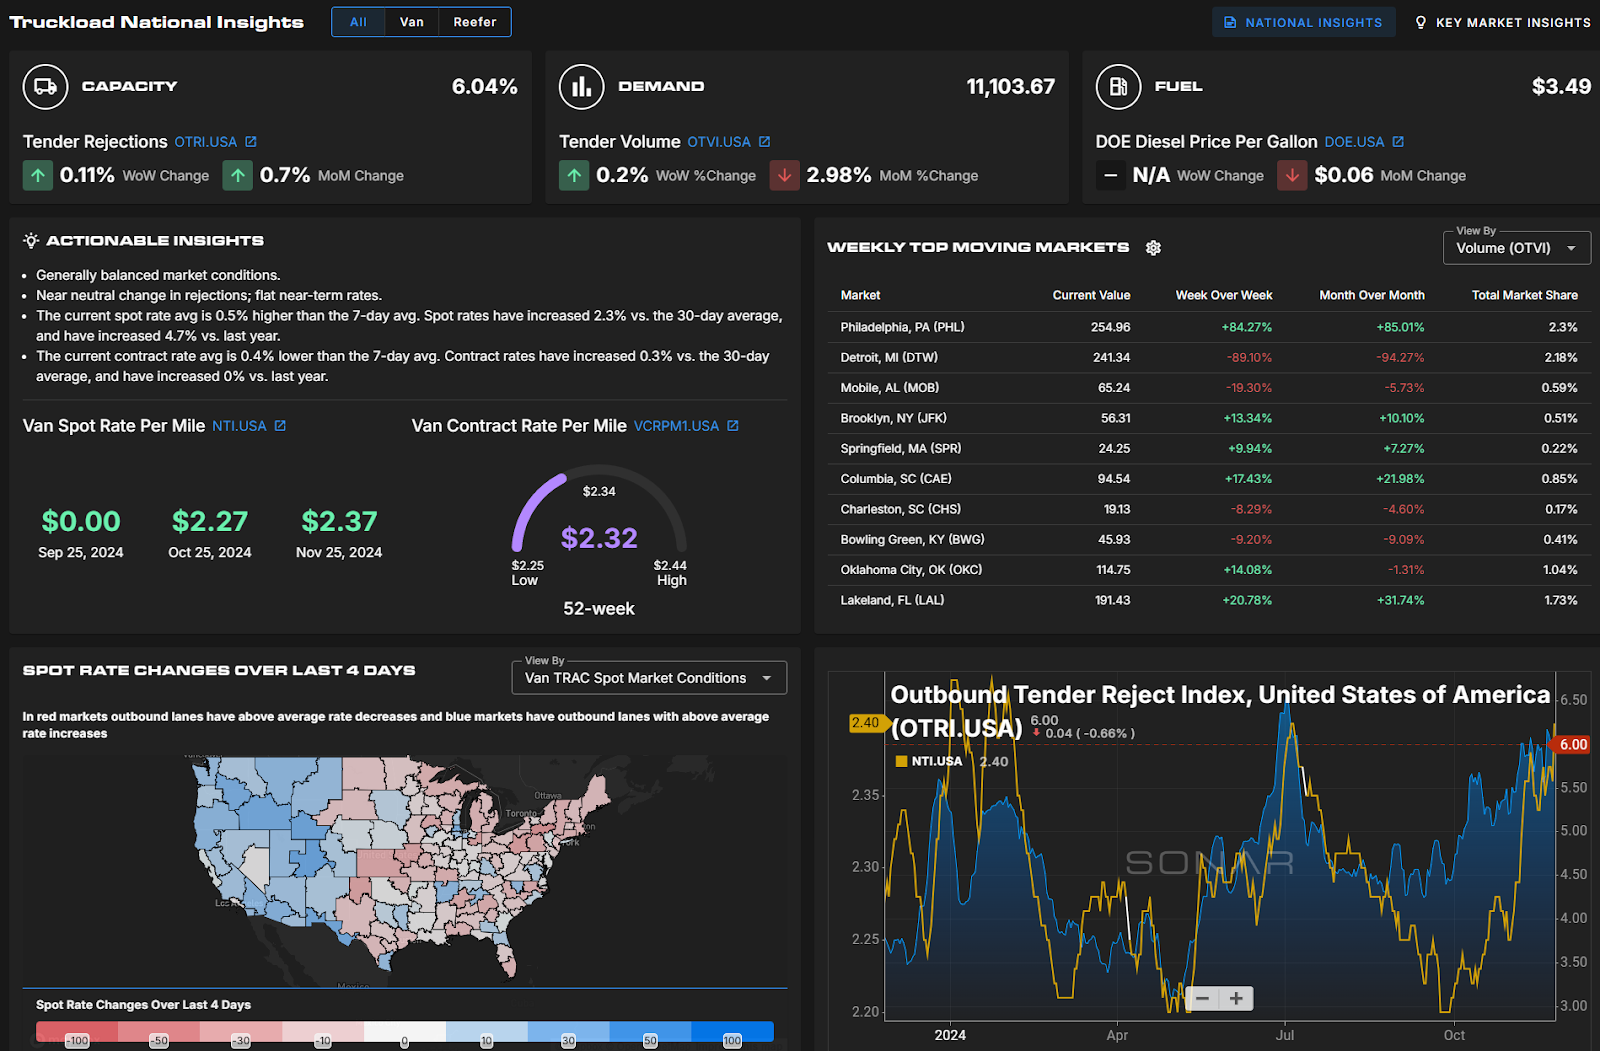Click Diesel MoM down-arrow icon
This screenshot has width=1600, height=1051.
pos(1292,176)
